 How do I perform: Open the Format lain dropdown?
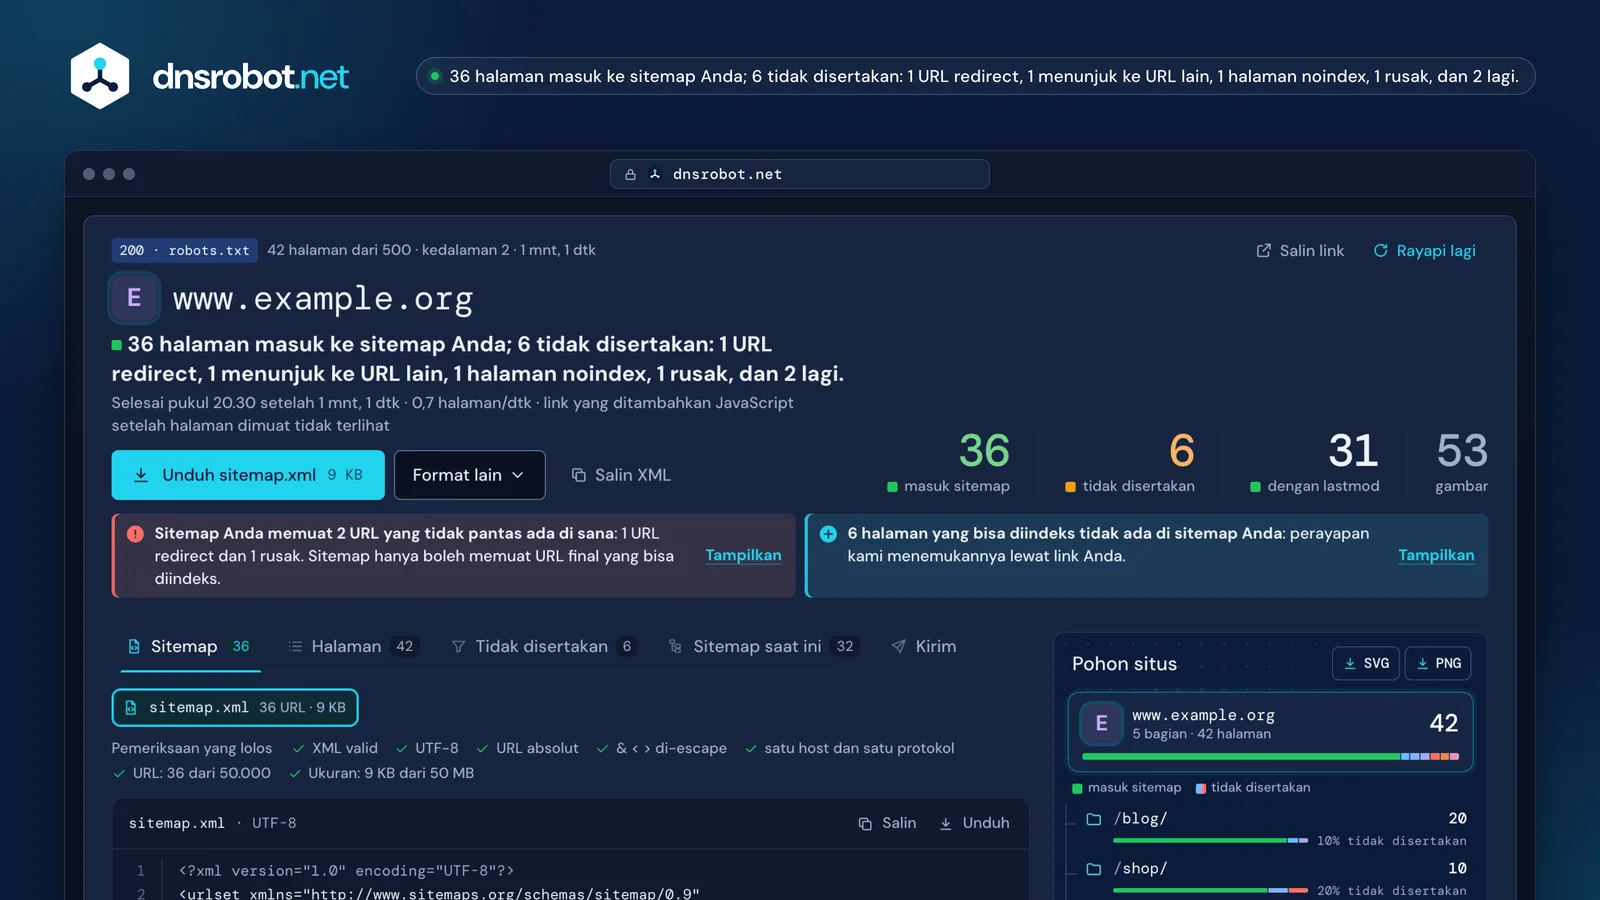pos(469,475)
